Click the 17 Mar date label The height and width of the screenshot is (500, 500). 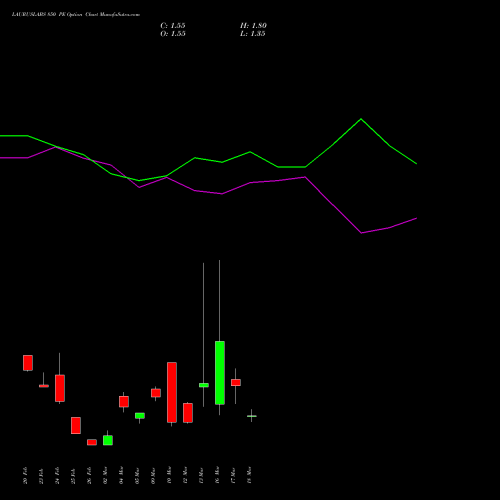[x=233, y=475]
